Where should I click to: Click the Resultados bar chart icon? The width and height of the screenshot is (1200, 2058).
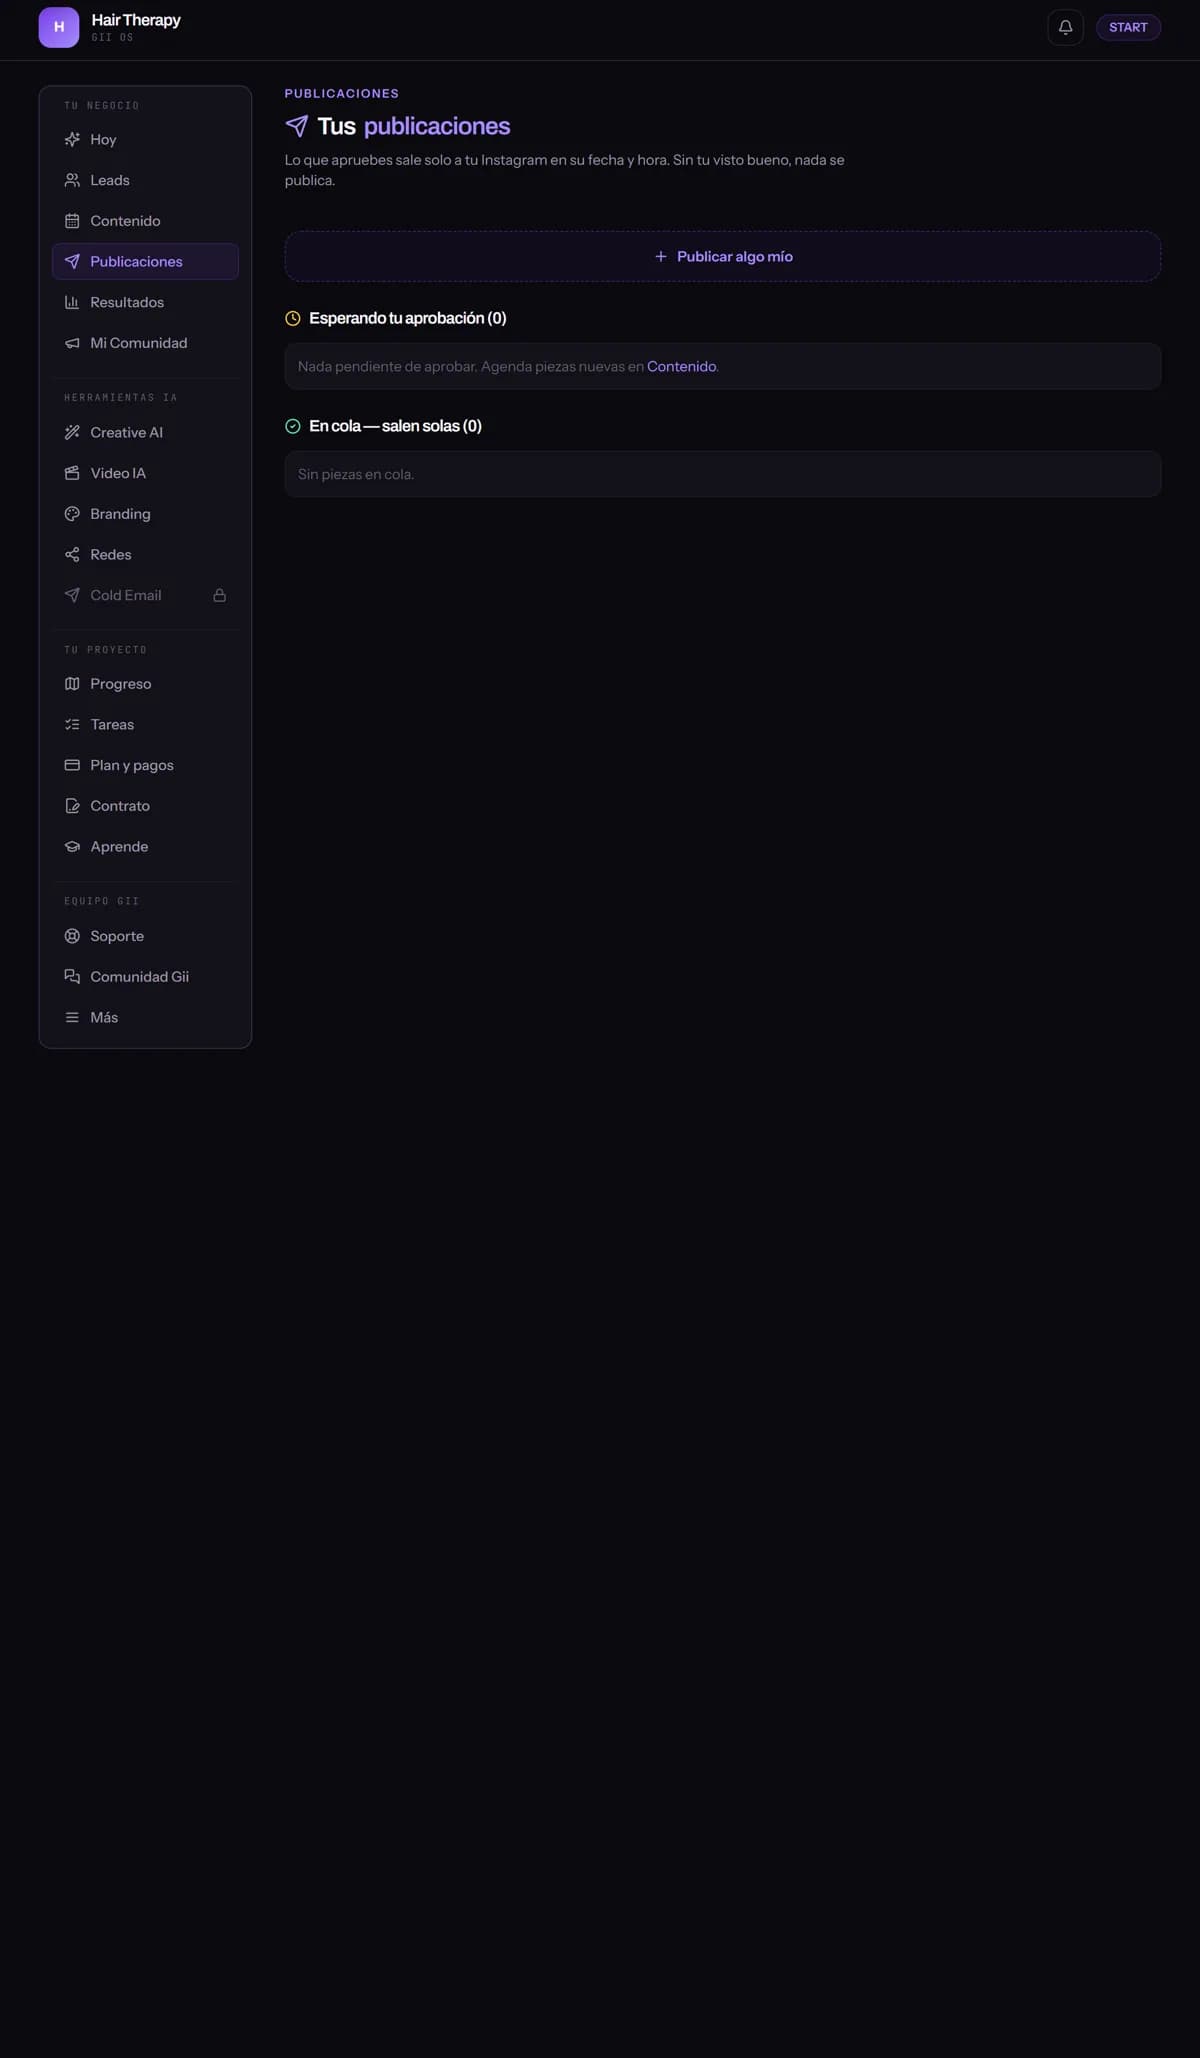click(72, 302)
